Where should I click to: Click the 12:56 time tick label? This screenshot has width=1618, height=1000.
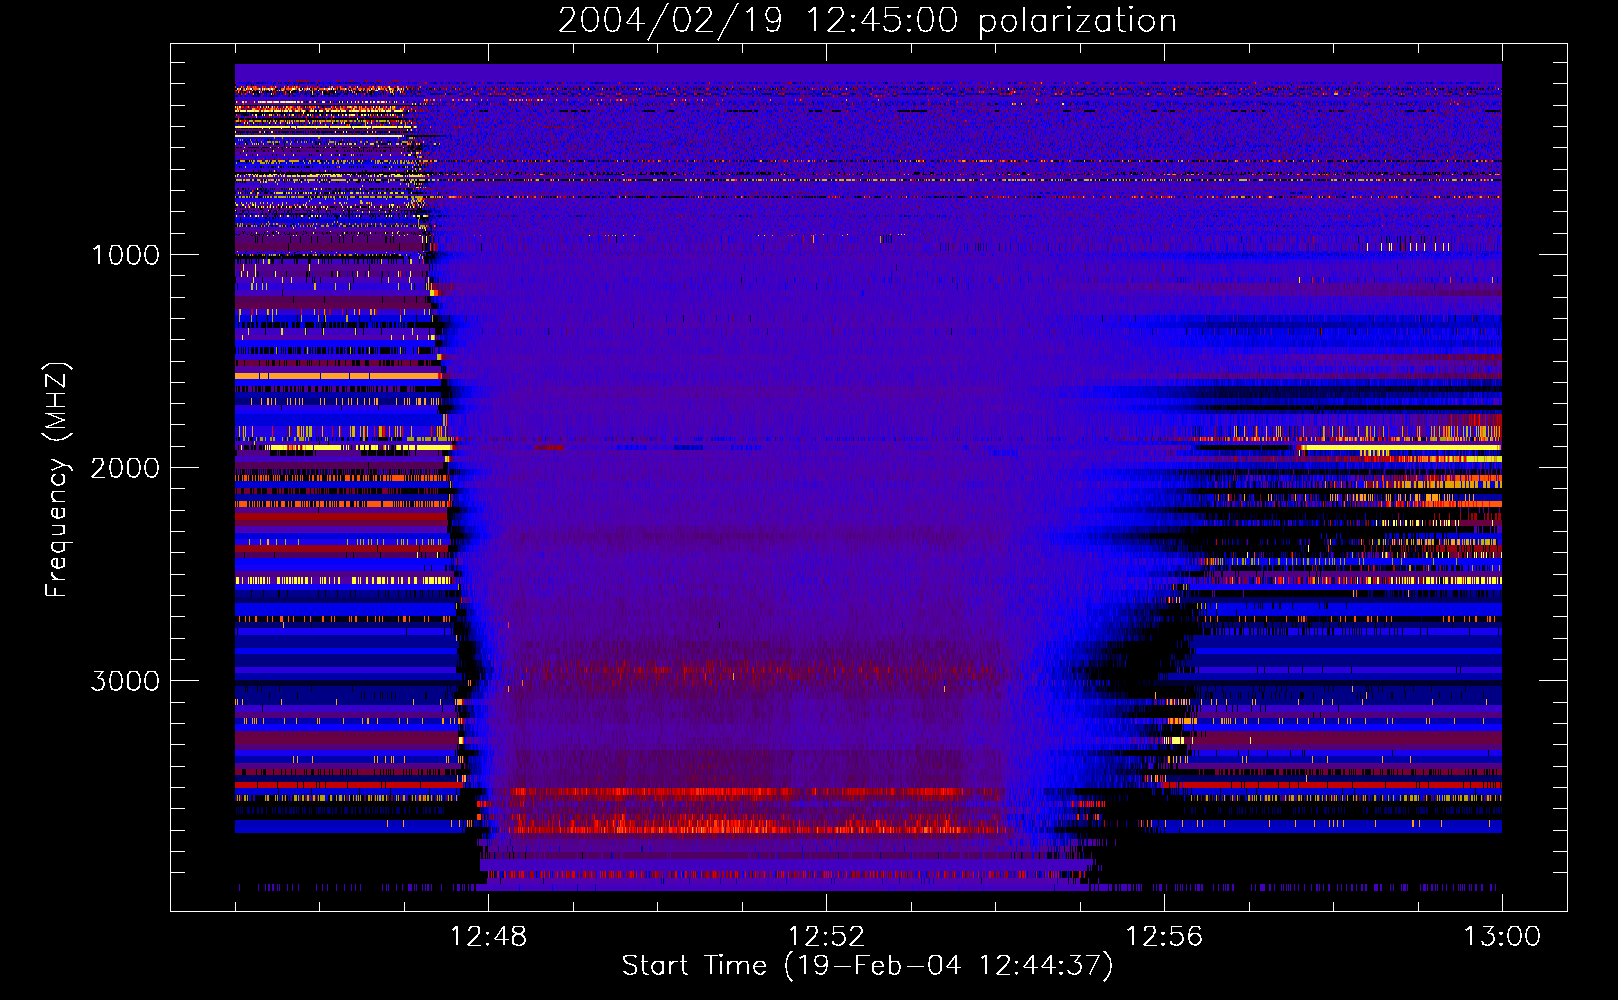(1164, 937)
